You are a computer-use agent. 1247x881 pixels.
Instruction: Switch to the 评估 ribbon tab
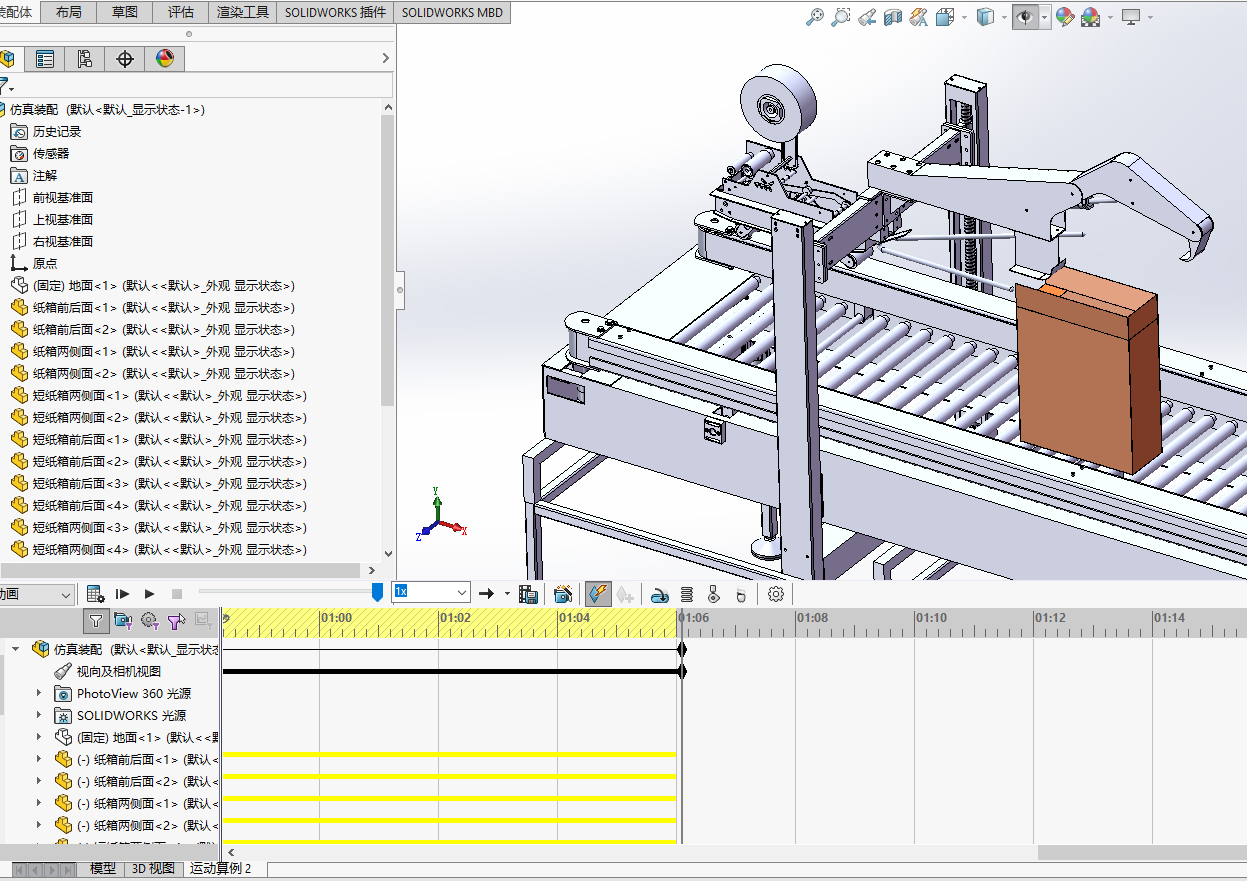[181, 12]
